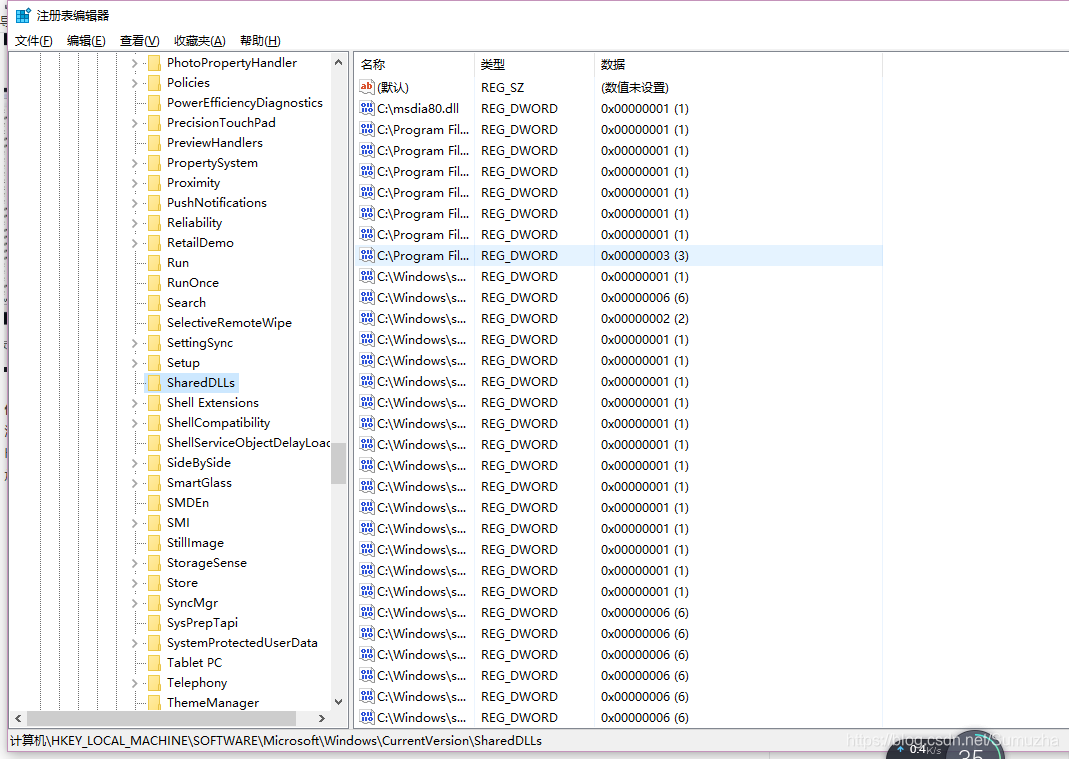Click tree pane horizontal scroll left arrow
Image resolution: width=1069 pixels, height=759 pixels.
point(18,718)
